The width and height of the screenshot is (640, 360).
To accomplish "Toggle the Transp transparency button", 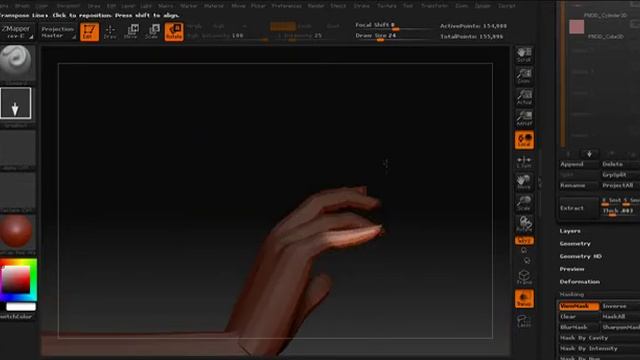I will pos(524,299).
